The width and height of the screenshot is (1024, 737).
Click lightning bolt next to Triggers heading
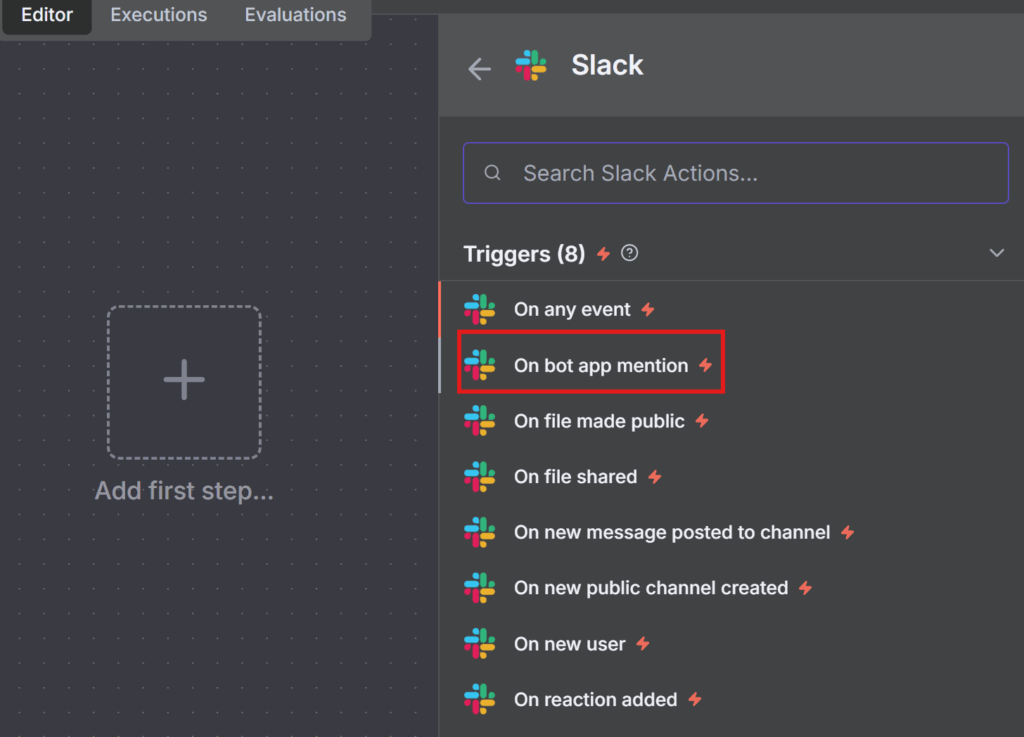[603, 254]
